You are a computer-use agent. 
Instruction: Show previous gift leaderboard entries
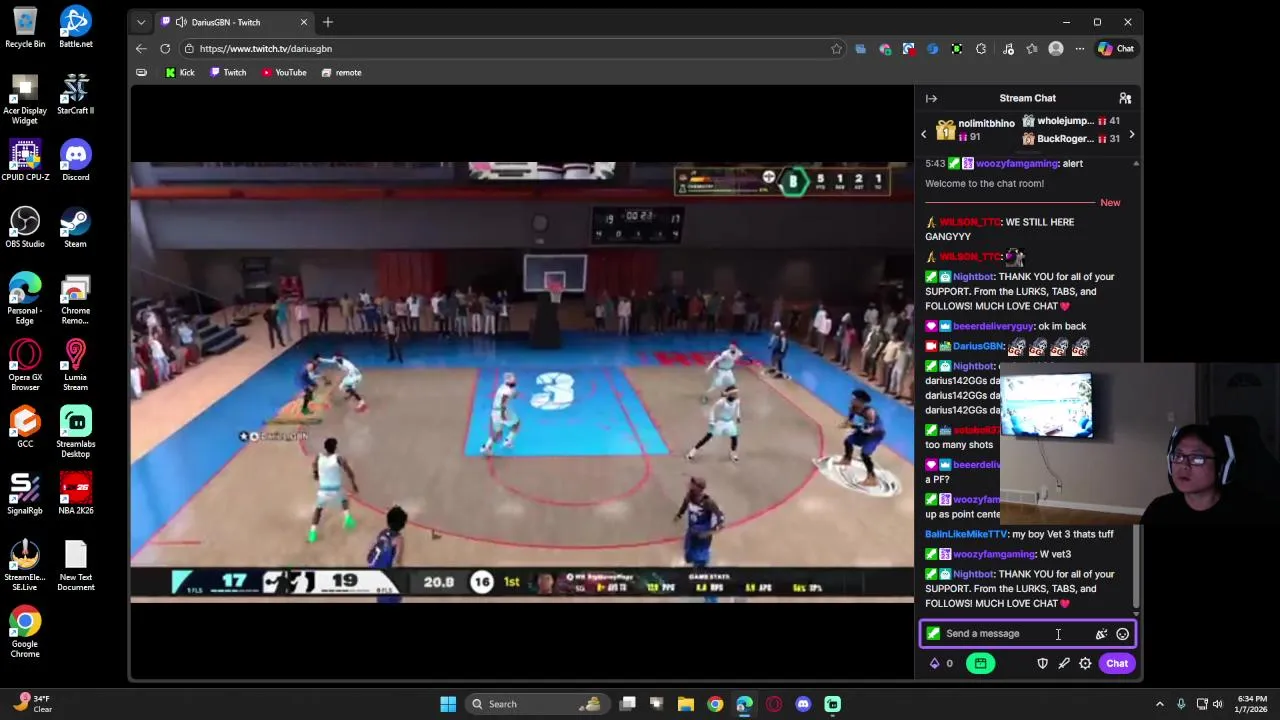point(924,134)
